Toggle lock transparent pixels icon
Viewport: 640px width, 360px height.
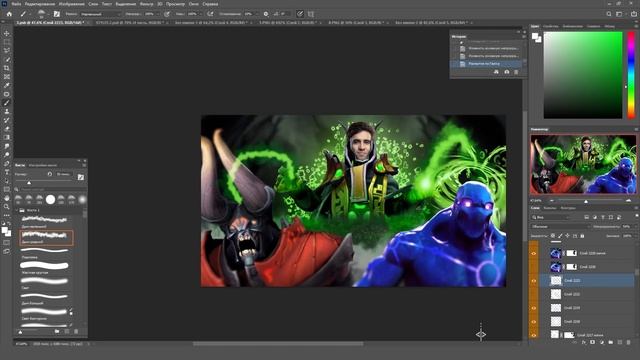pos(553,236)
